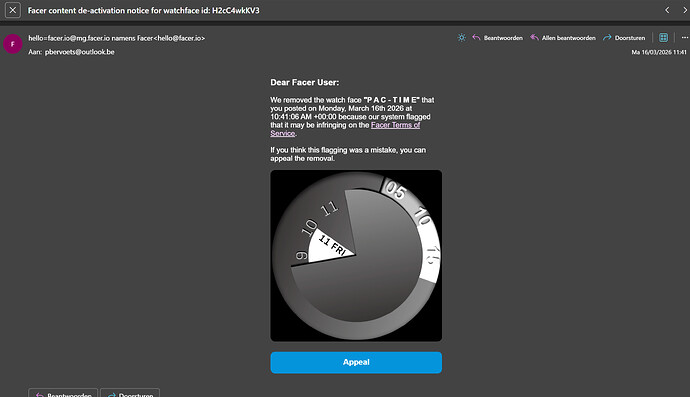Screen dimensions: 690x397
Task: Click Doorsturen in the message header
Action: (x=624, y=38)
